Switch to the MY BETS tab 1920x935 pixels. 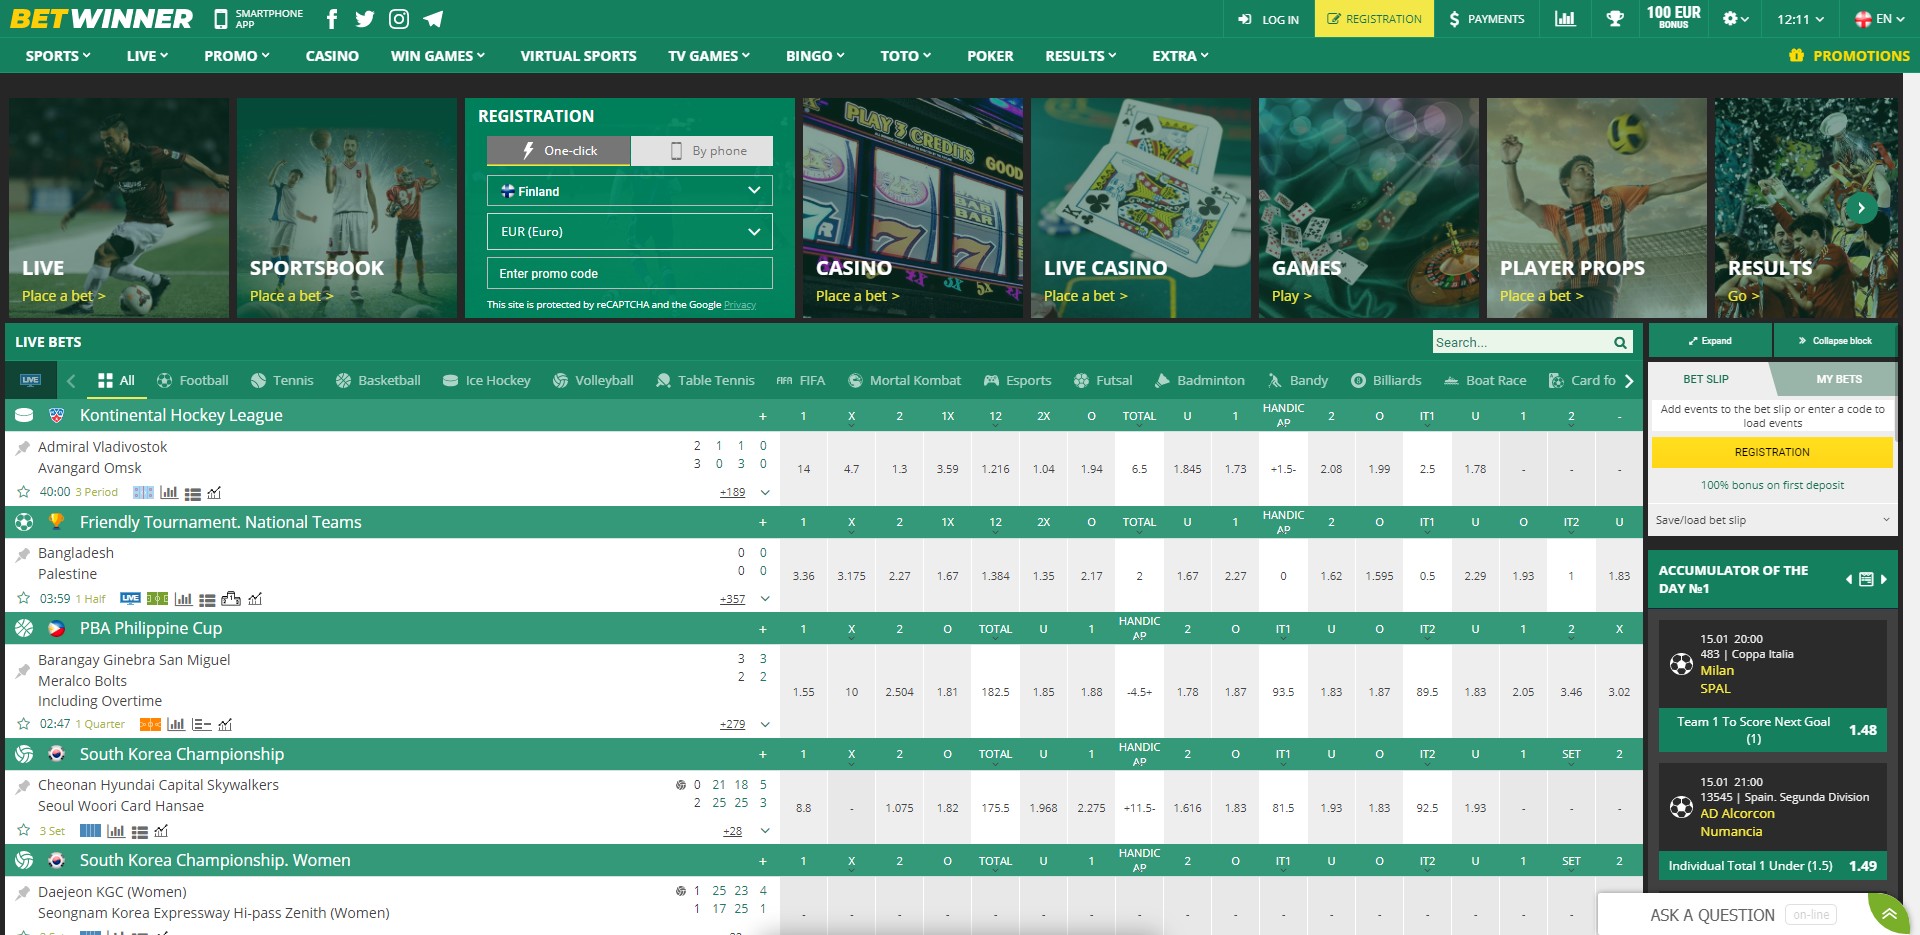1838,379
